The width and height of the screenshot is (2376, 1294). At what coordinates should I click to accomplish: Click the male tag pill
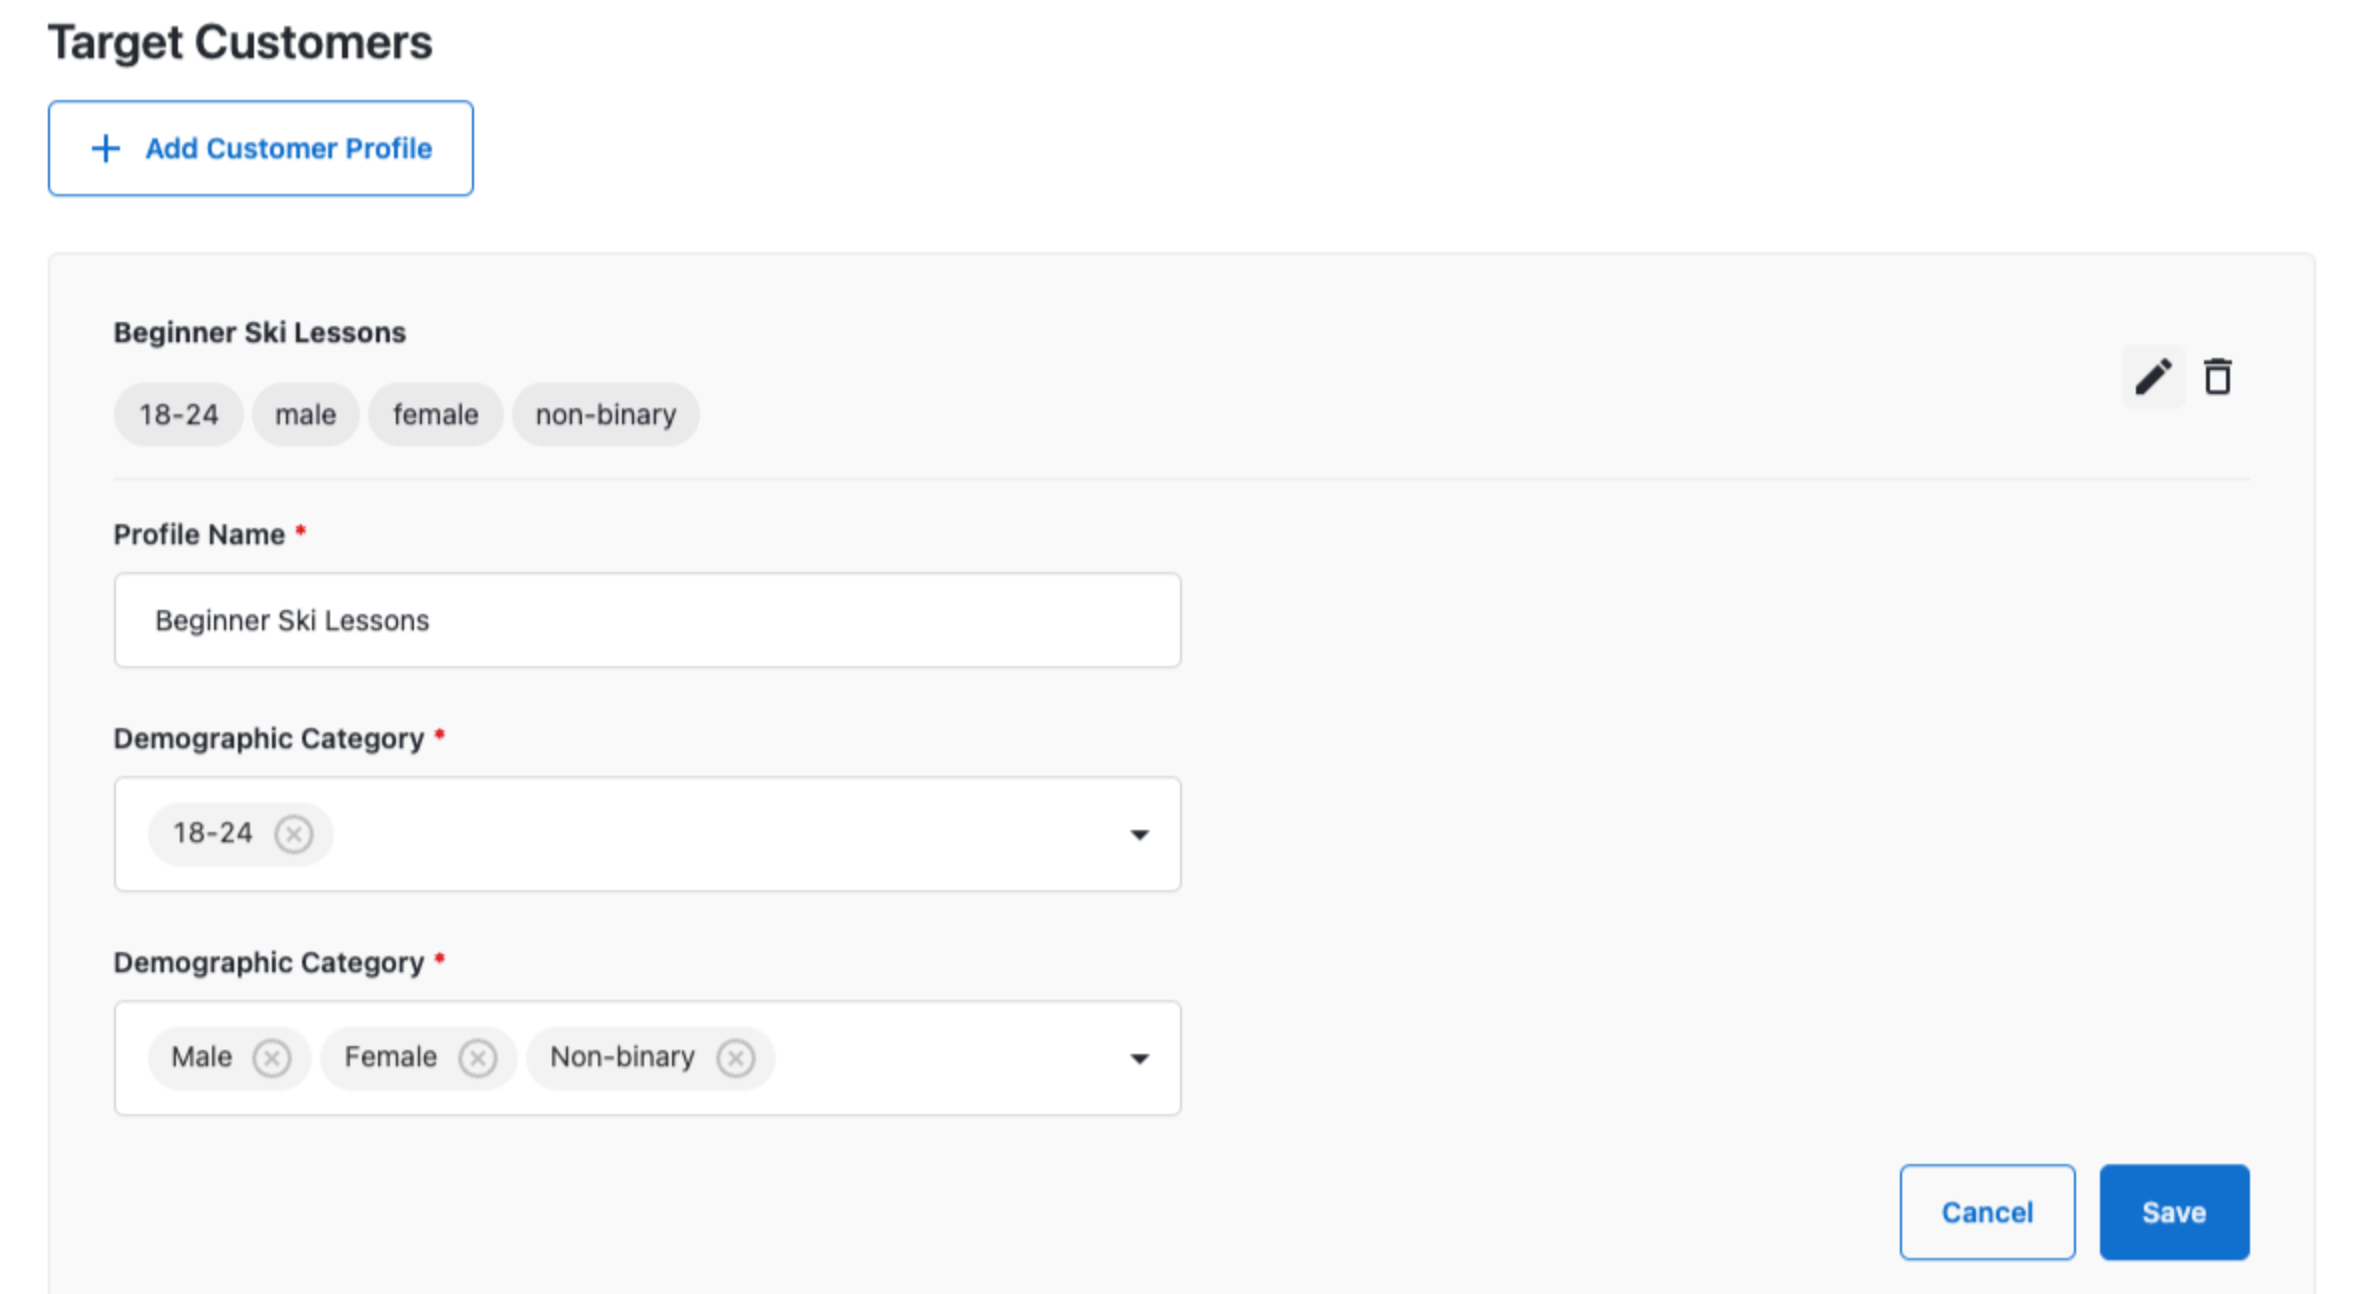305,413
